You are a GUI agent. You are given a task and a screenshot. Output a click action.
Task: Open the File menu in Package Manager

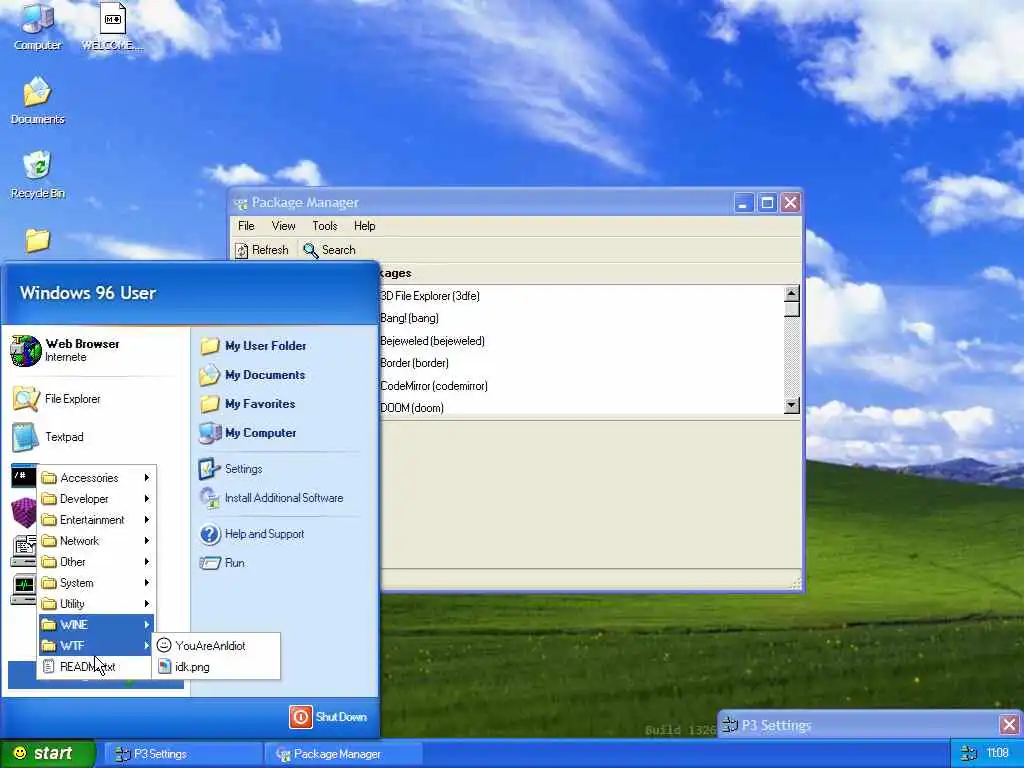tap(246, 226)
